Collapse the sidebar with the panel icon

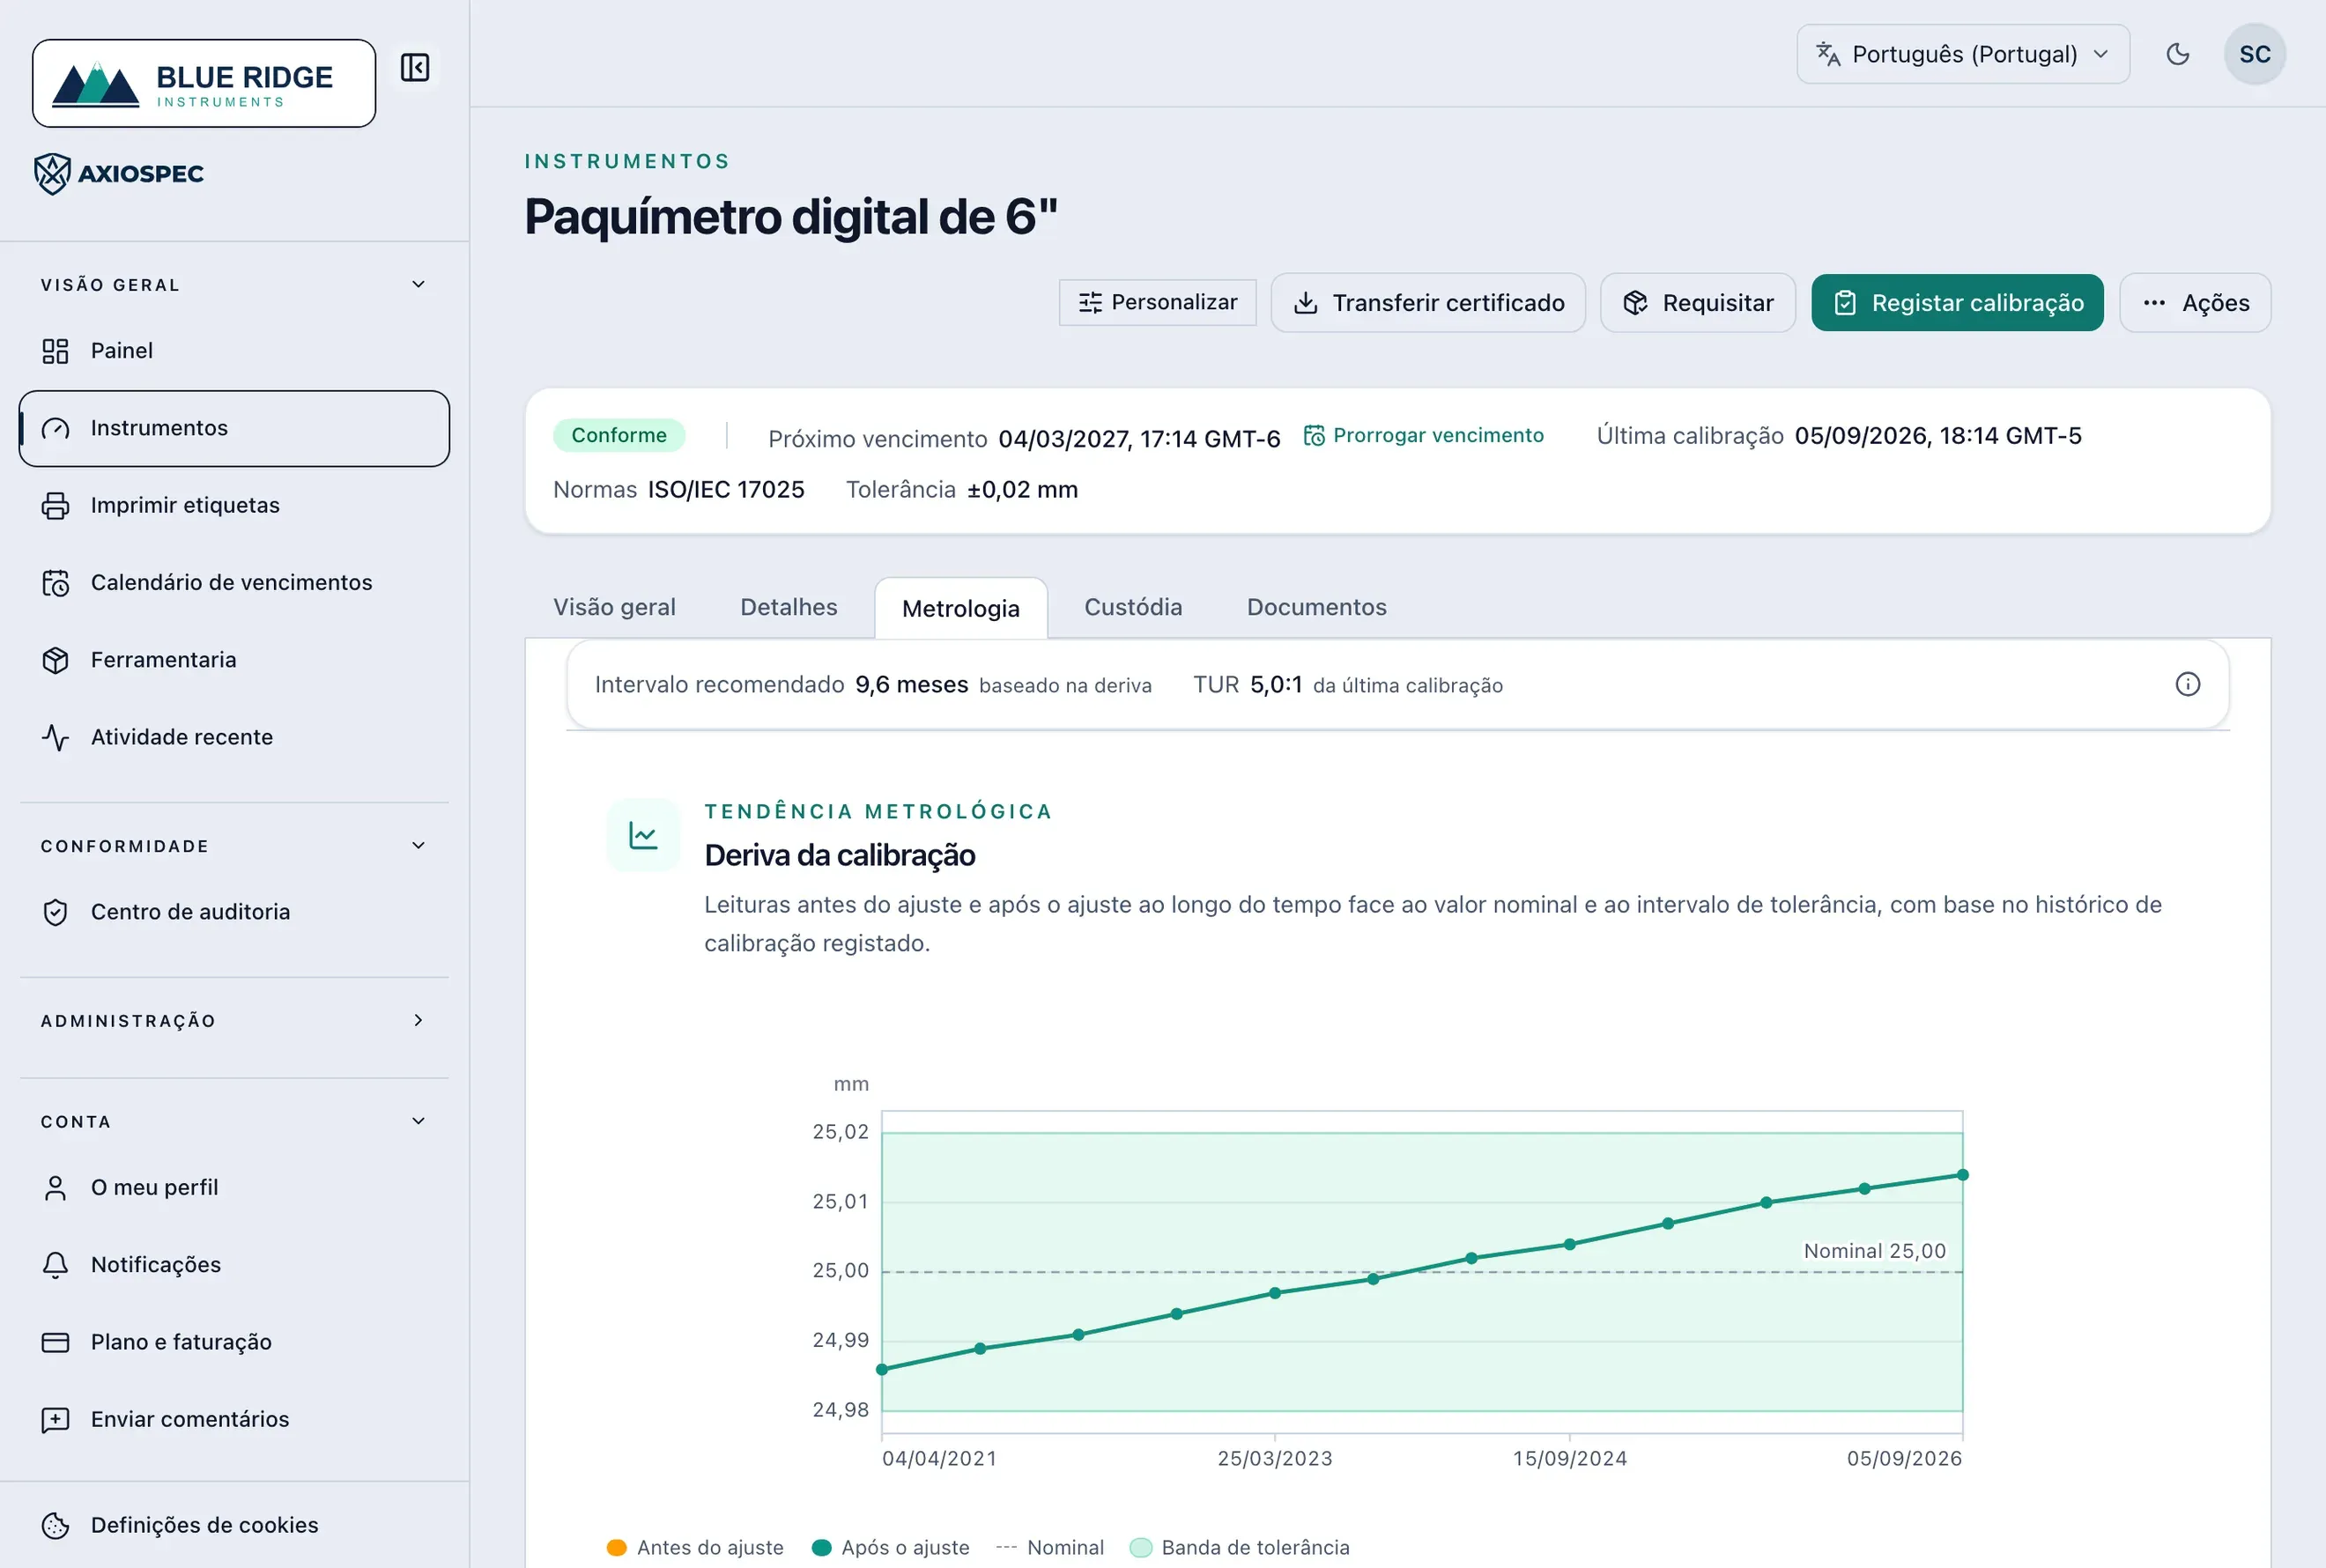tap(414, 67)
